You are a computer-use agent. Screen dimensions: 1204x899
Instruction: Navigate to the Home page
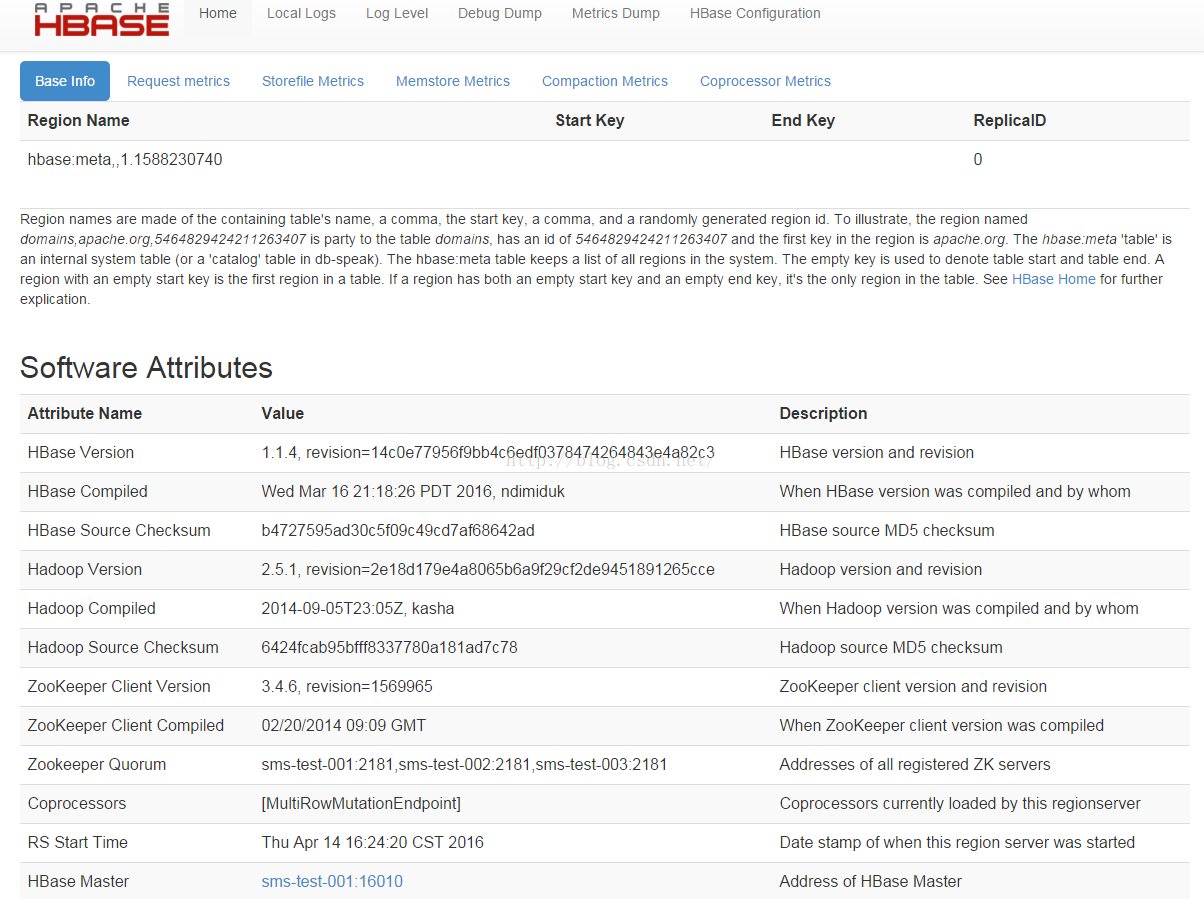click(x=217, y=13)
